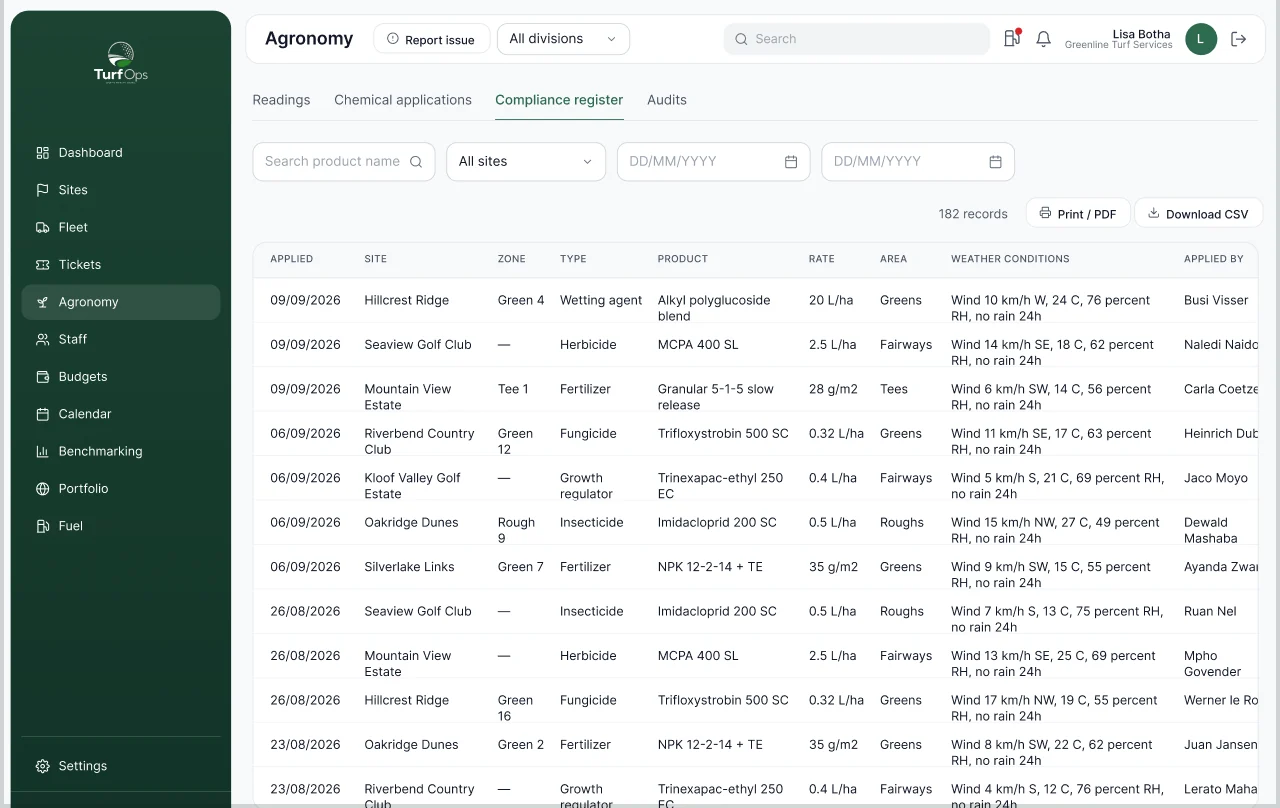Click the first DD/MM/YYYY date field
The height and width of the screenshot is (808, 1280).
coord(713,162)
